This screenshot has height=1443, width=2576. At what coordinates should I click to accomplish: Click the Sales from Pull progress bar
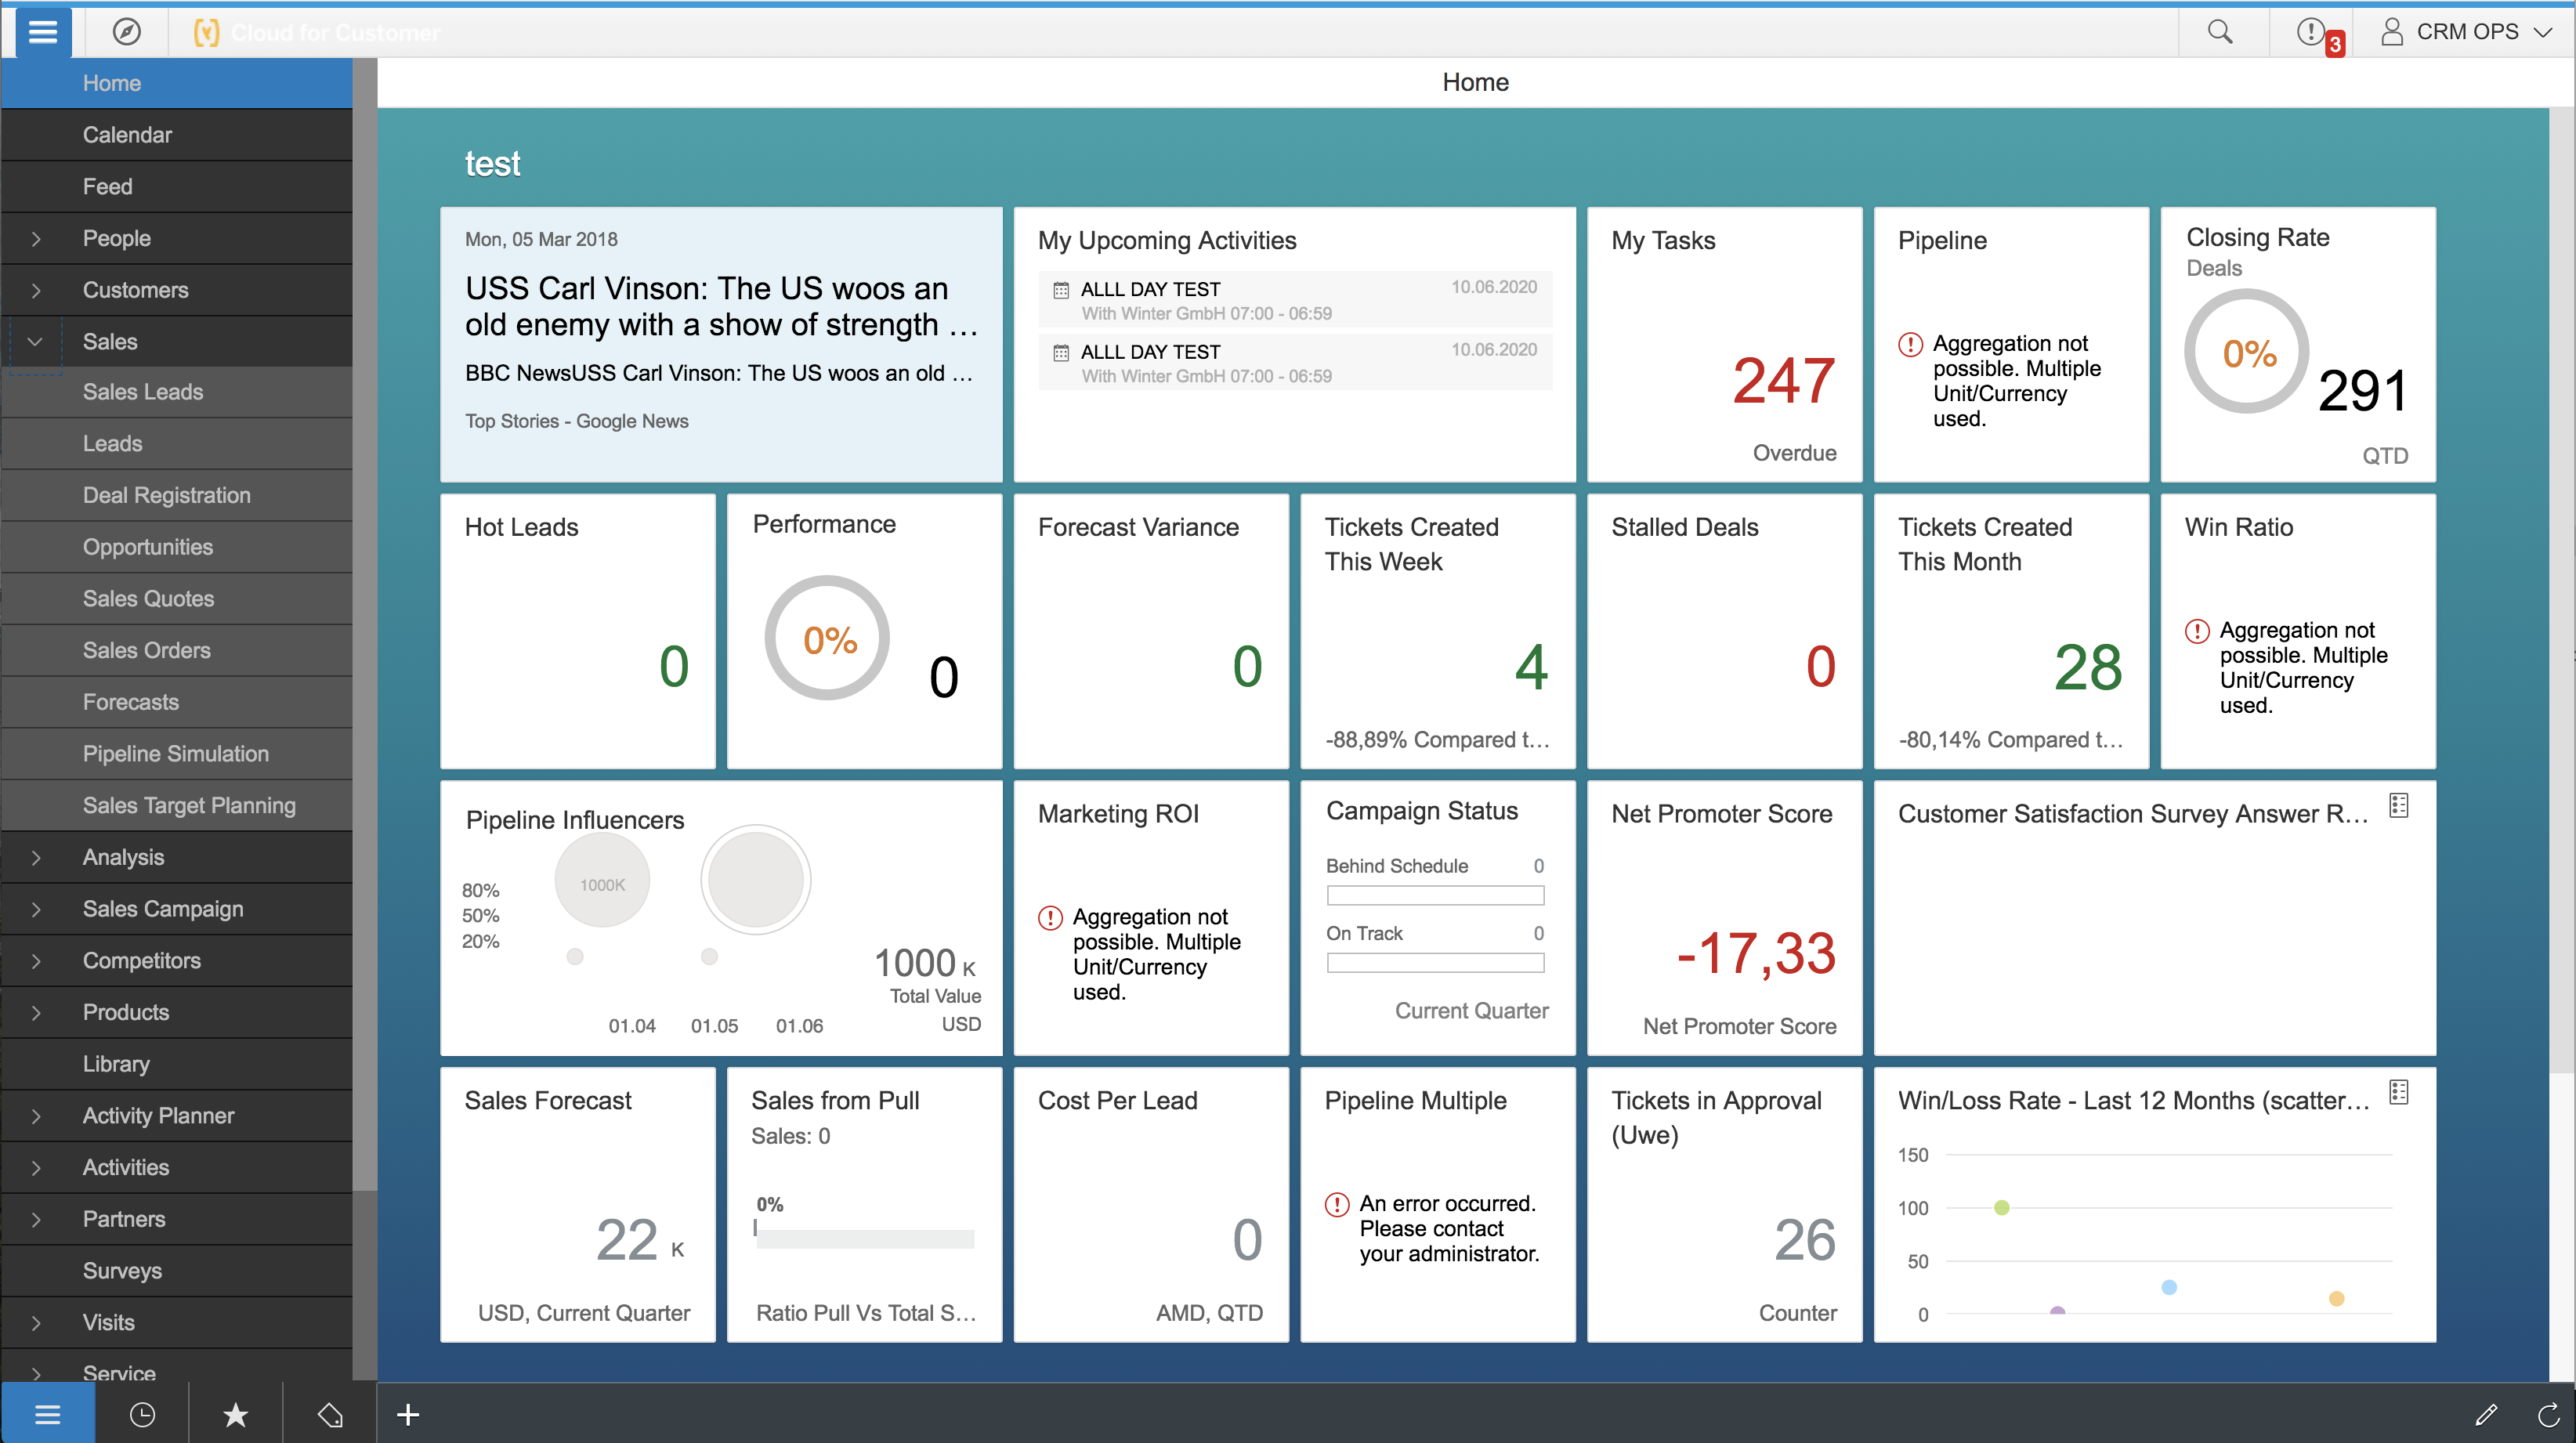[865, 1238]
